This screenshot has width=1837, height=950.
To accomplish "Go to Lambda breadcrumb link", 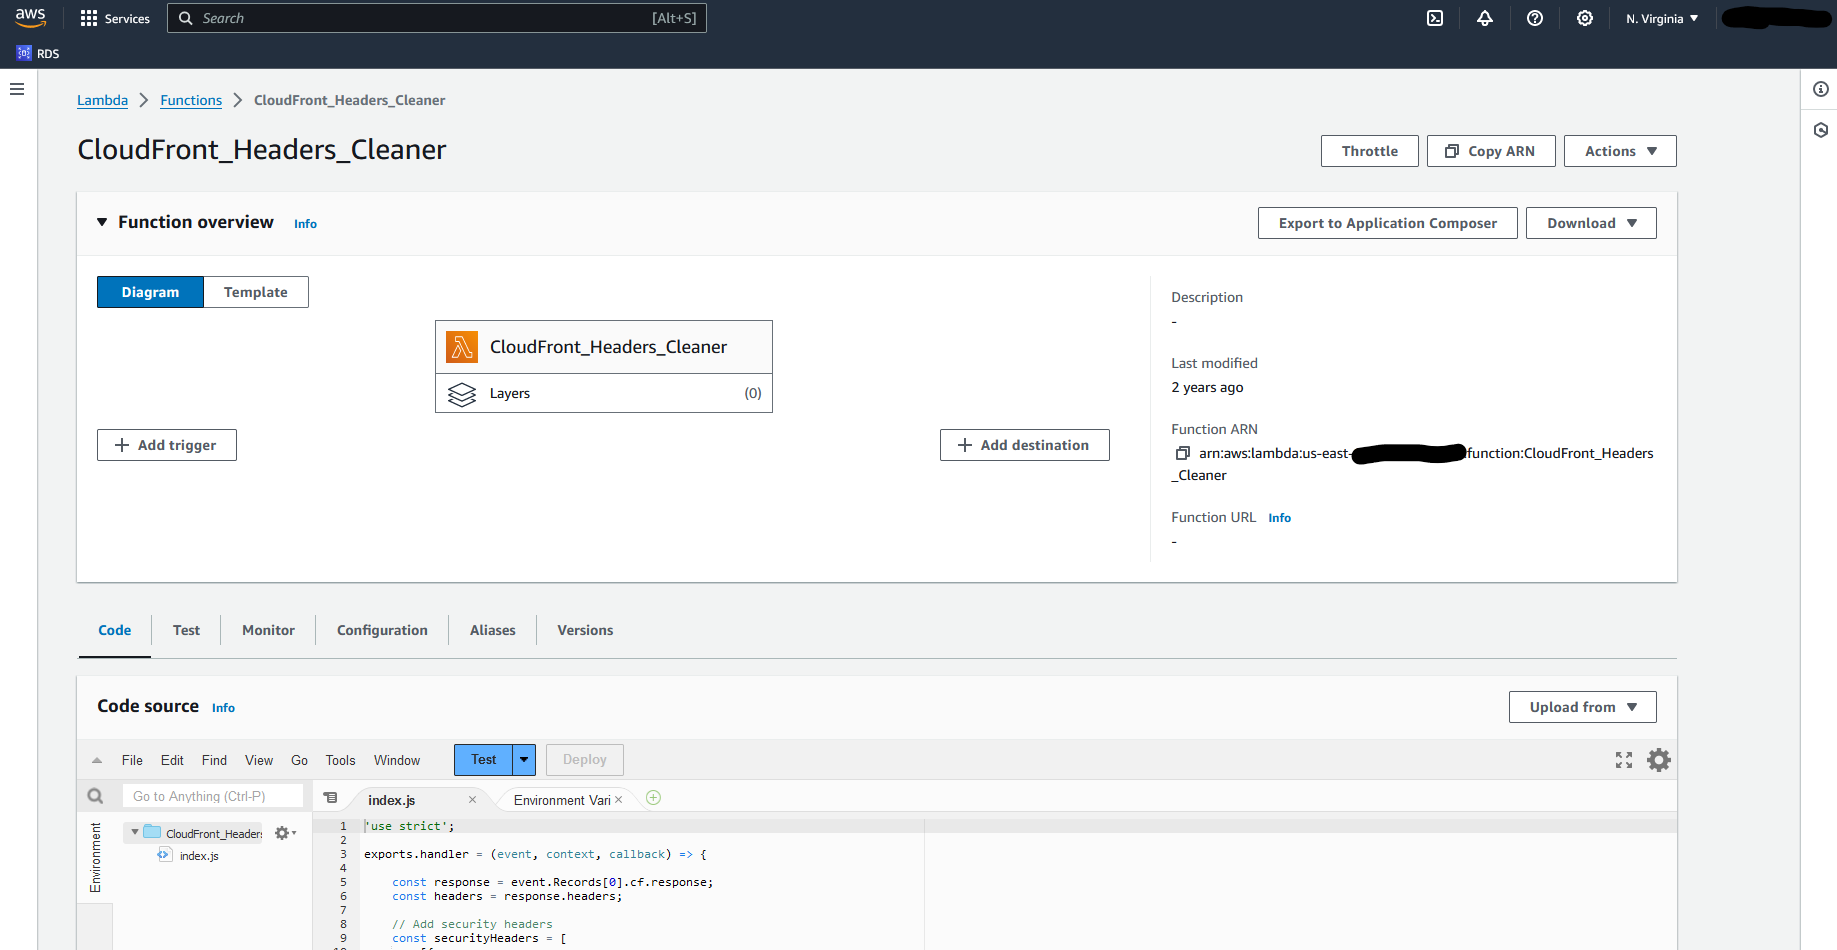I will click(102, 100).
